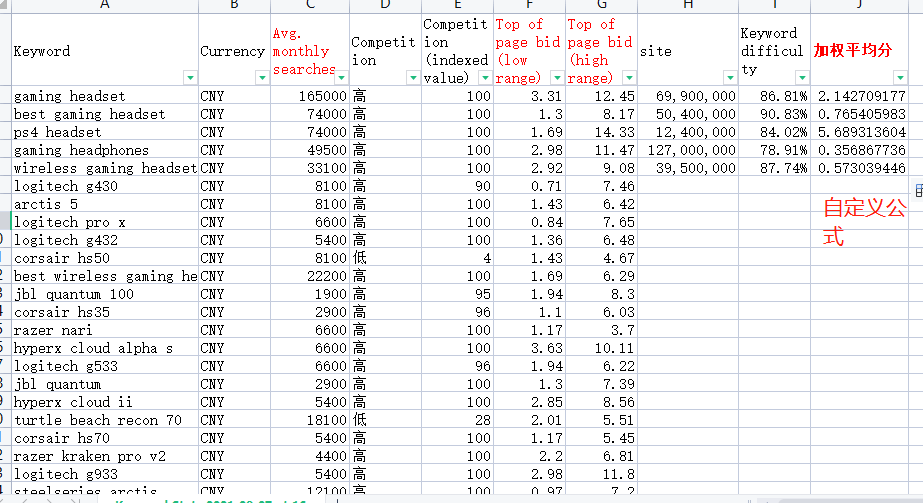Image resolution: width=923 pixels, height=503 pixels.
Task: Select the searches value 33100
Action: tap(310, 168)
